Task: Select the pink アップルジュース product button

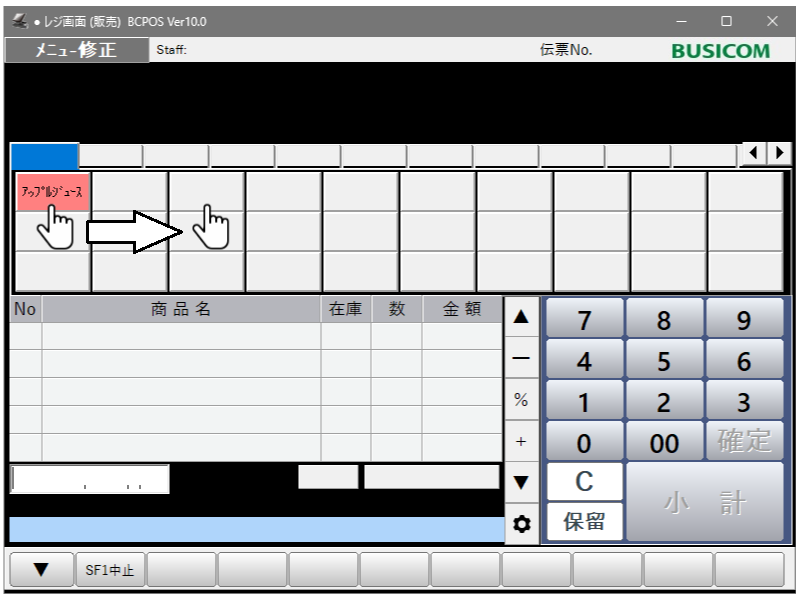Action: (x=53, y=191)
